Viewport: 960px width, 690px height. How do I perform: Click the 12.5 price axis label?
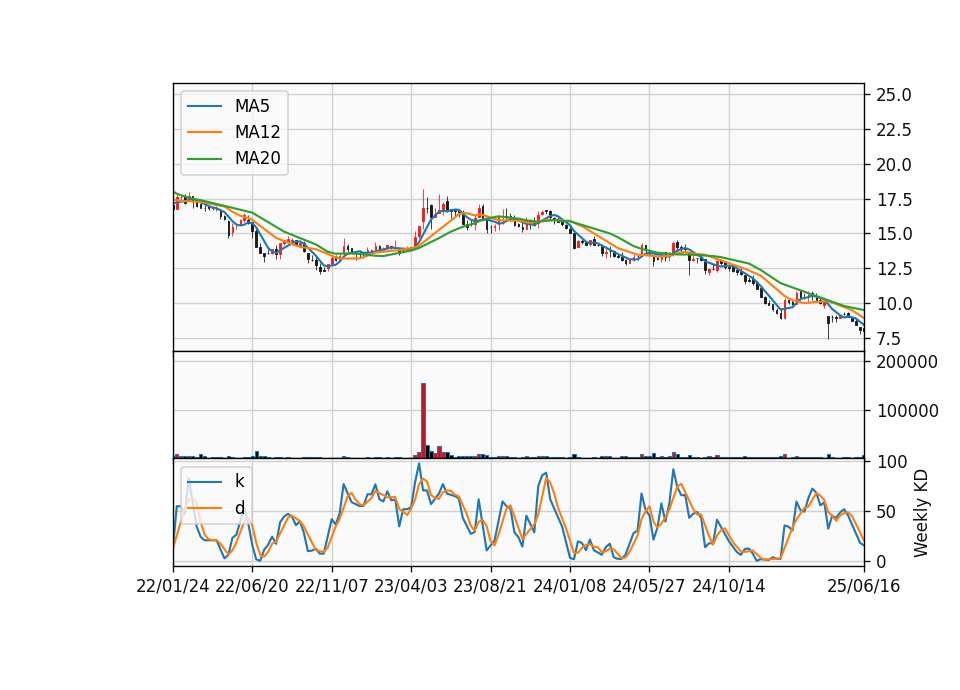click(x=894, y=269)
